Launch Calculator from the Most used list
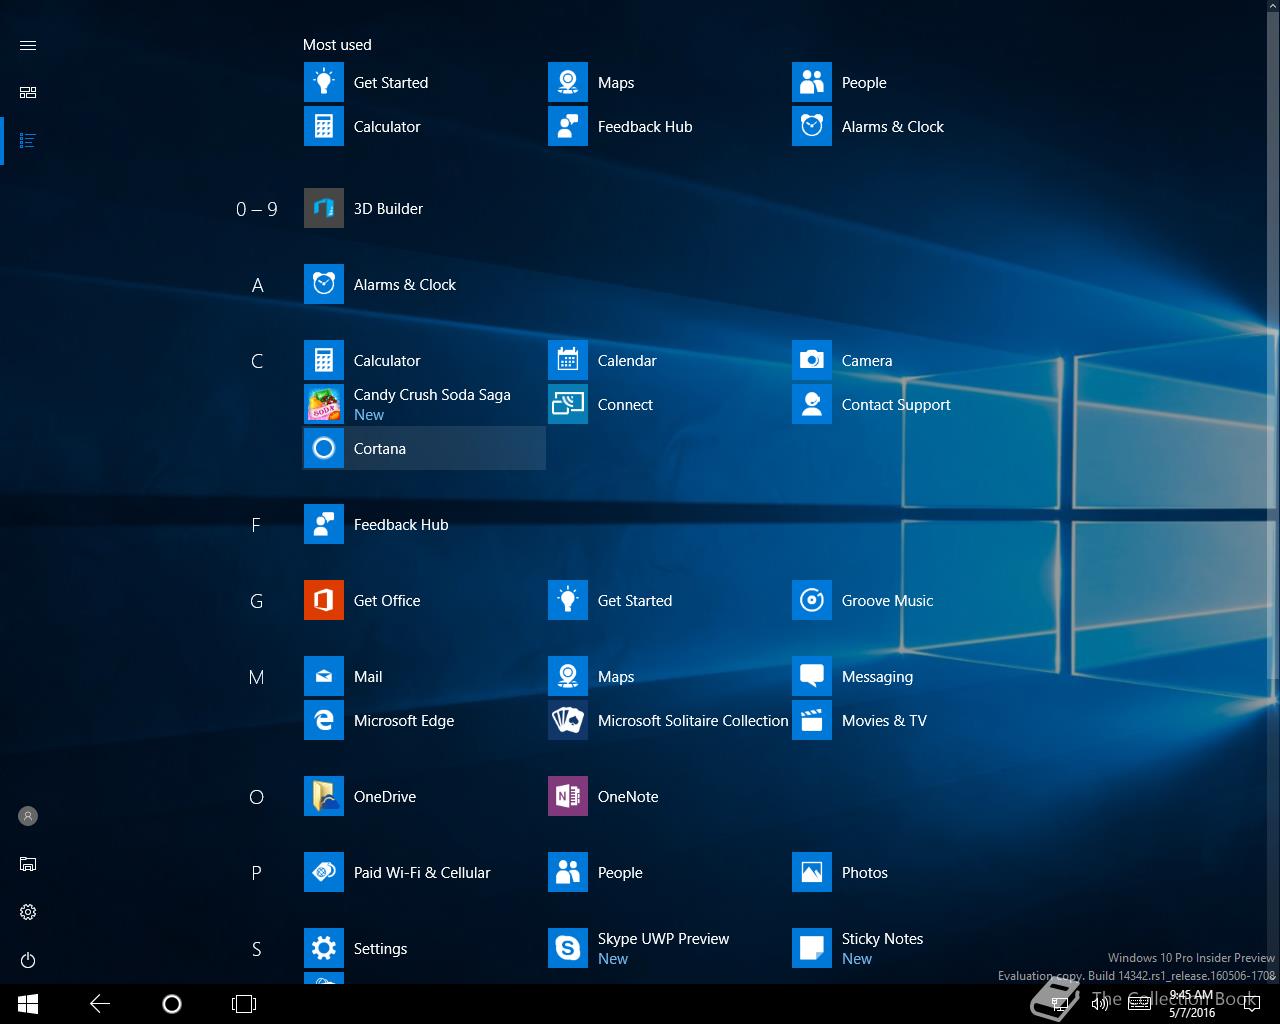The height and width of the screenshot is (1024, 1280). (x=424, y=126)
